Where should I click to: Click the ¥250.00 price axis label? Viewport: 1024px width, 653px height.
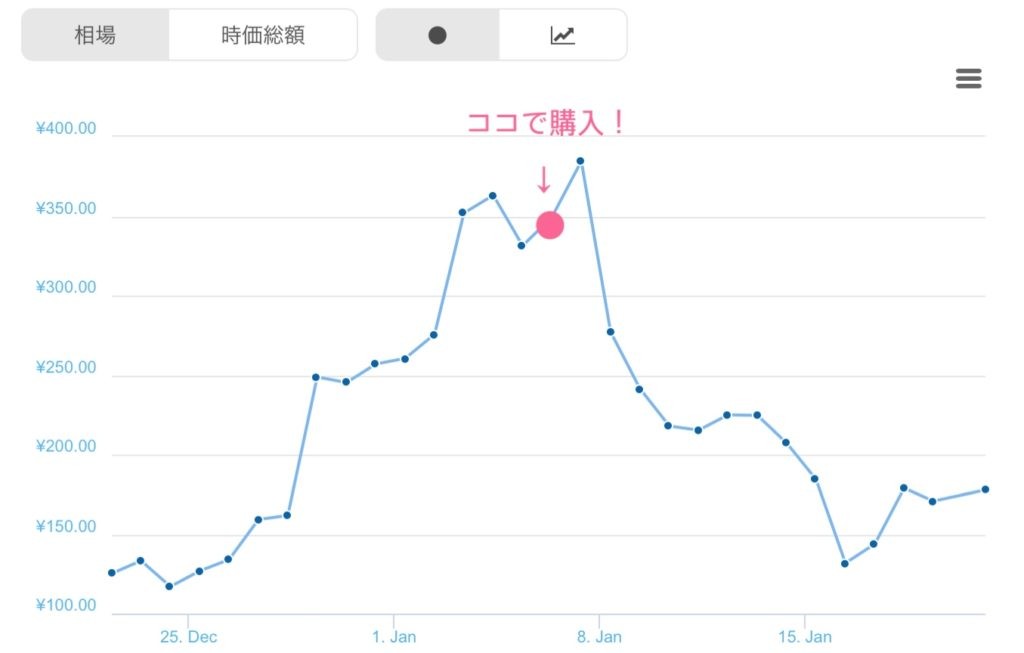click(x=66, y=368)
